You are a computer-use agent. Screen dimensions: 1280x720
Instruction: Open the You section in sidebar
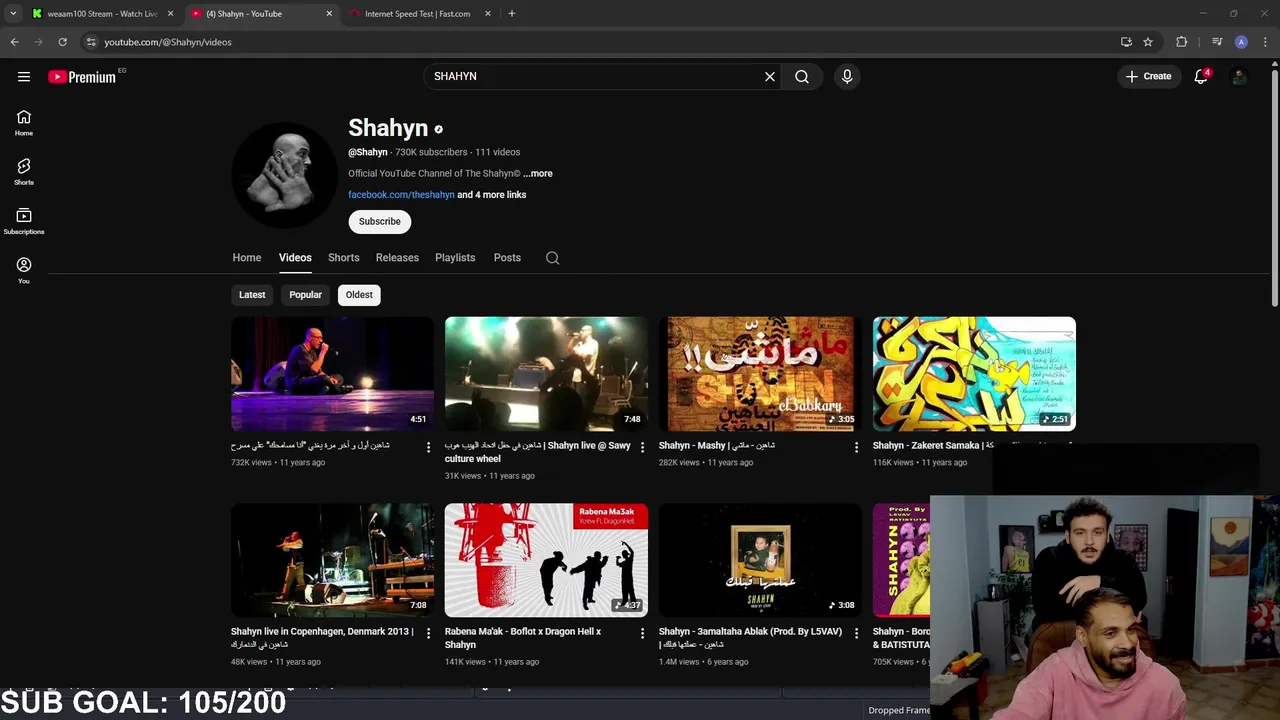click(x=24, y=270)
